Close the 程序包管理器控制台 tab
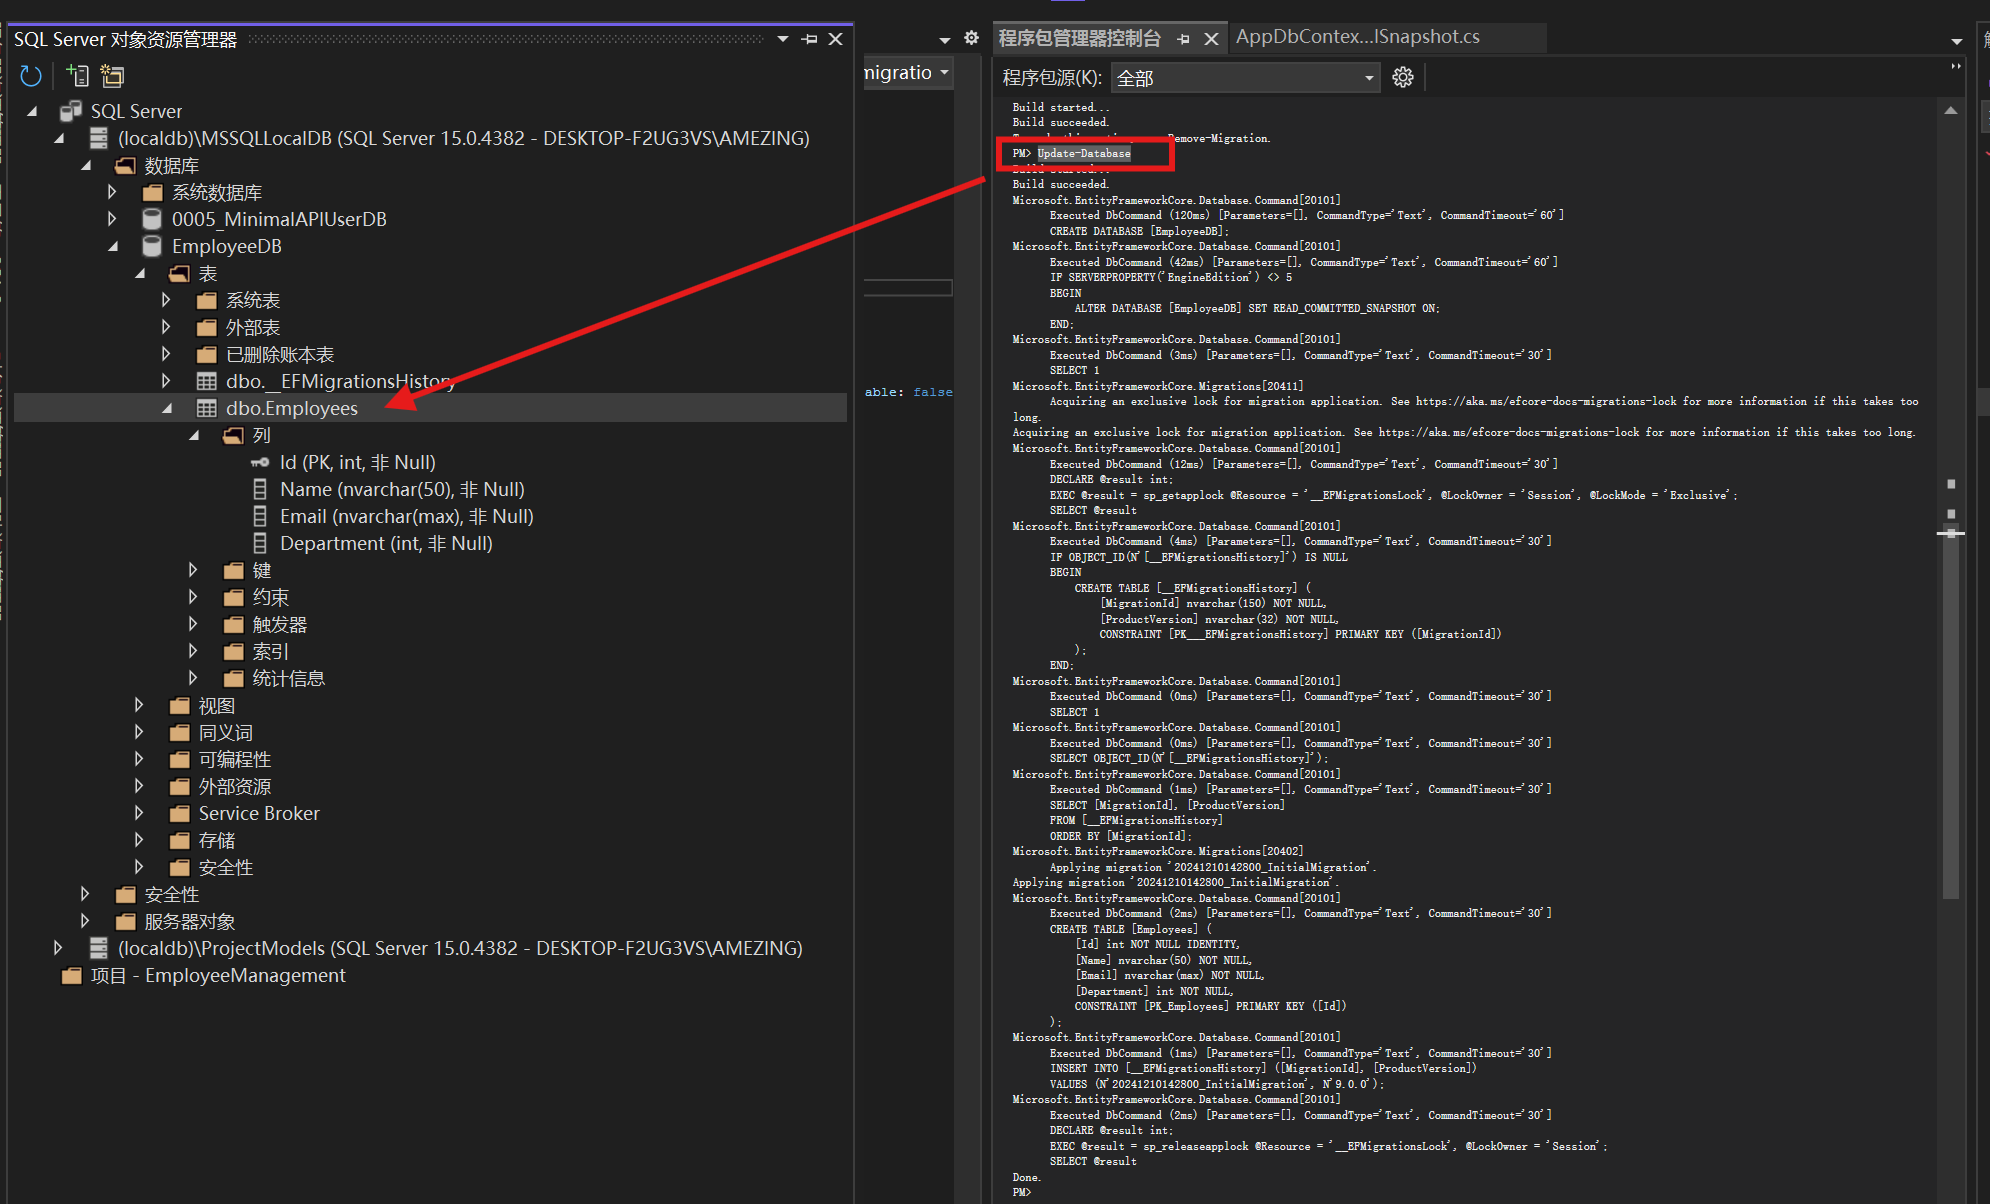The image size is (1990, 1204). tap(1211, 39)
